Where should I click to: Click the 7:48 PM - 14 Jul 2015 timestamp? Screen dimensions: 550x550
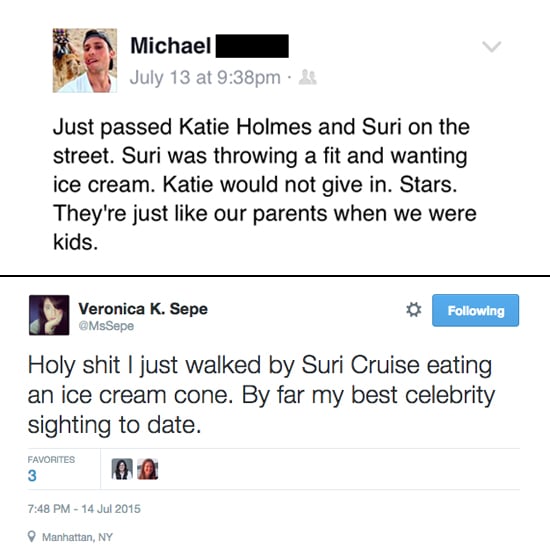coord(84,509)
